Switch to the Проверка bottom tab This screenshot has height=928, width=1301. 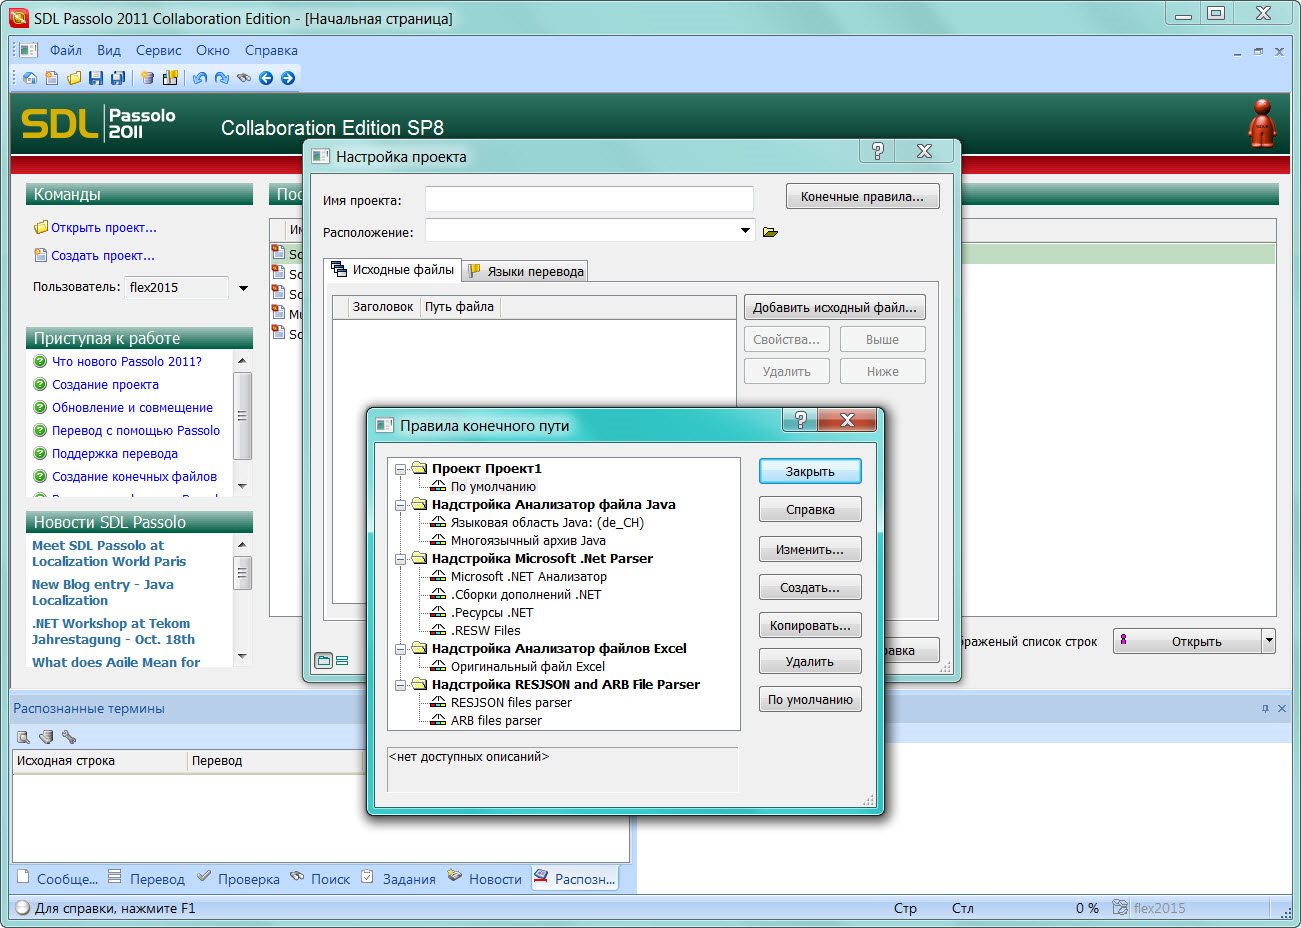(x=238, y=878)
